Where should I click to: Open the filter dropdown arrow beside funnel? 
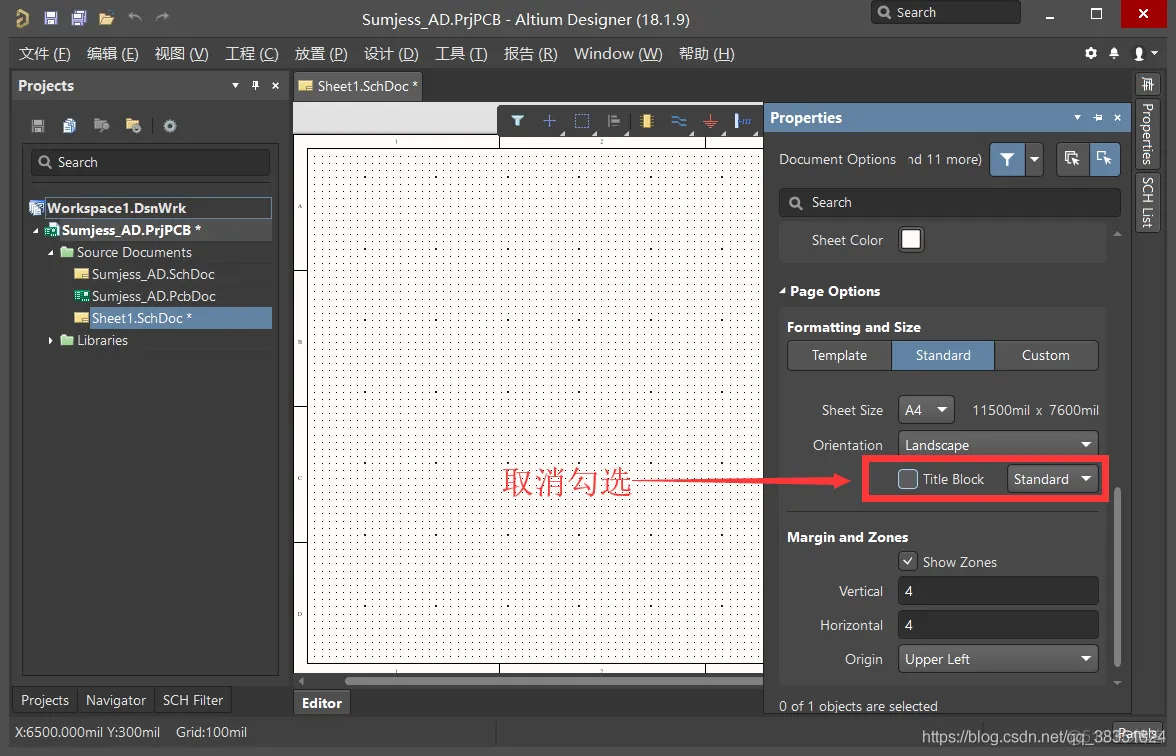1034,159
